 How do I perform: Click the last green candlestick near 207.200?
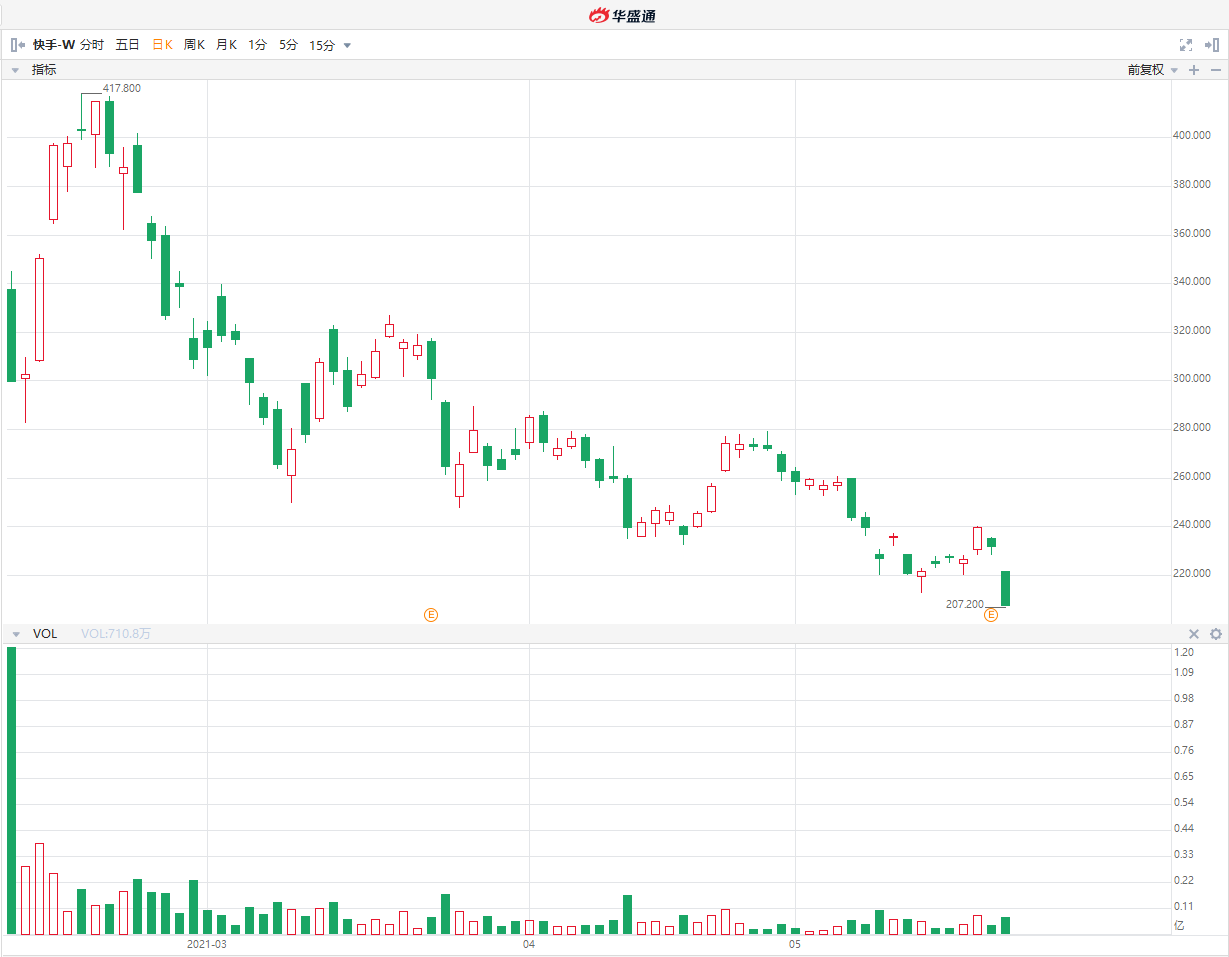click(x=1005, y=588)
